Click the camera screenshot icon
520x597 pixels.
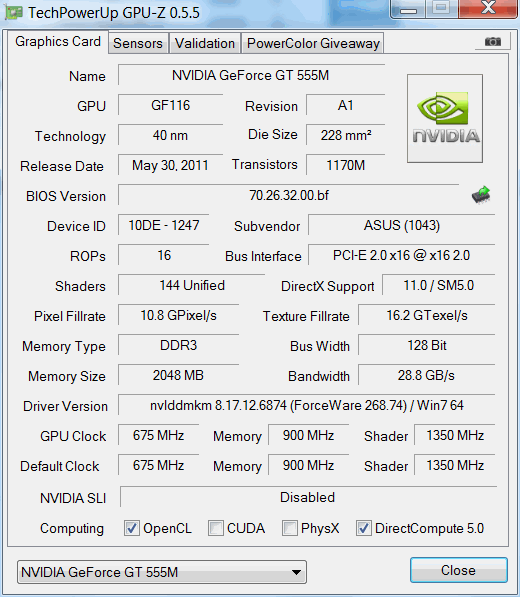pos(493,41)
